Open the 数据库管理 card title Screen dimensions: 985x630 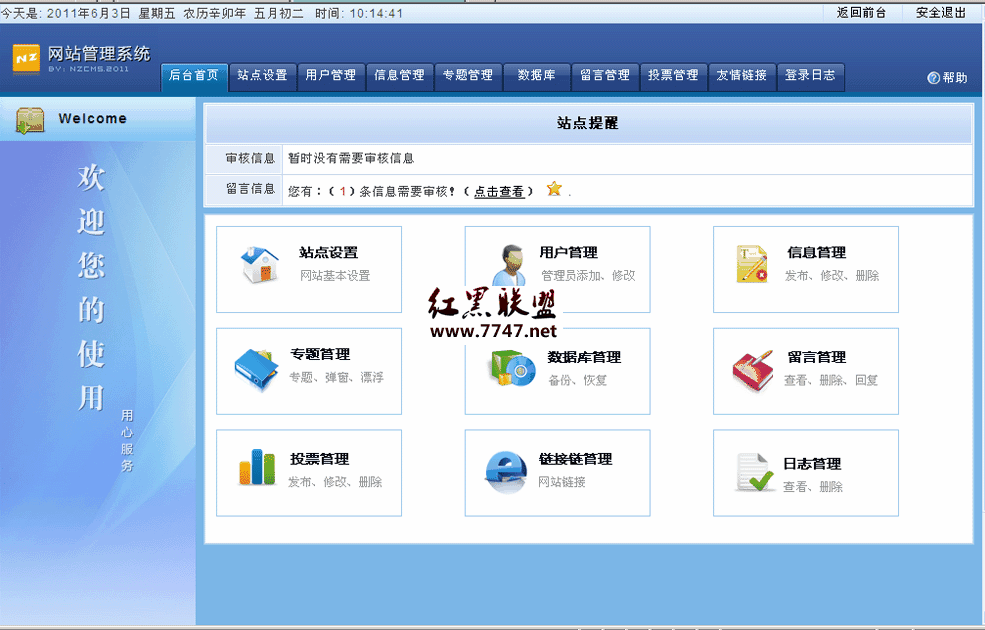(584, 357)
